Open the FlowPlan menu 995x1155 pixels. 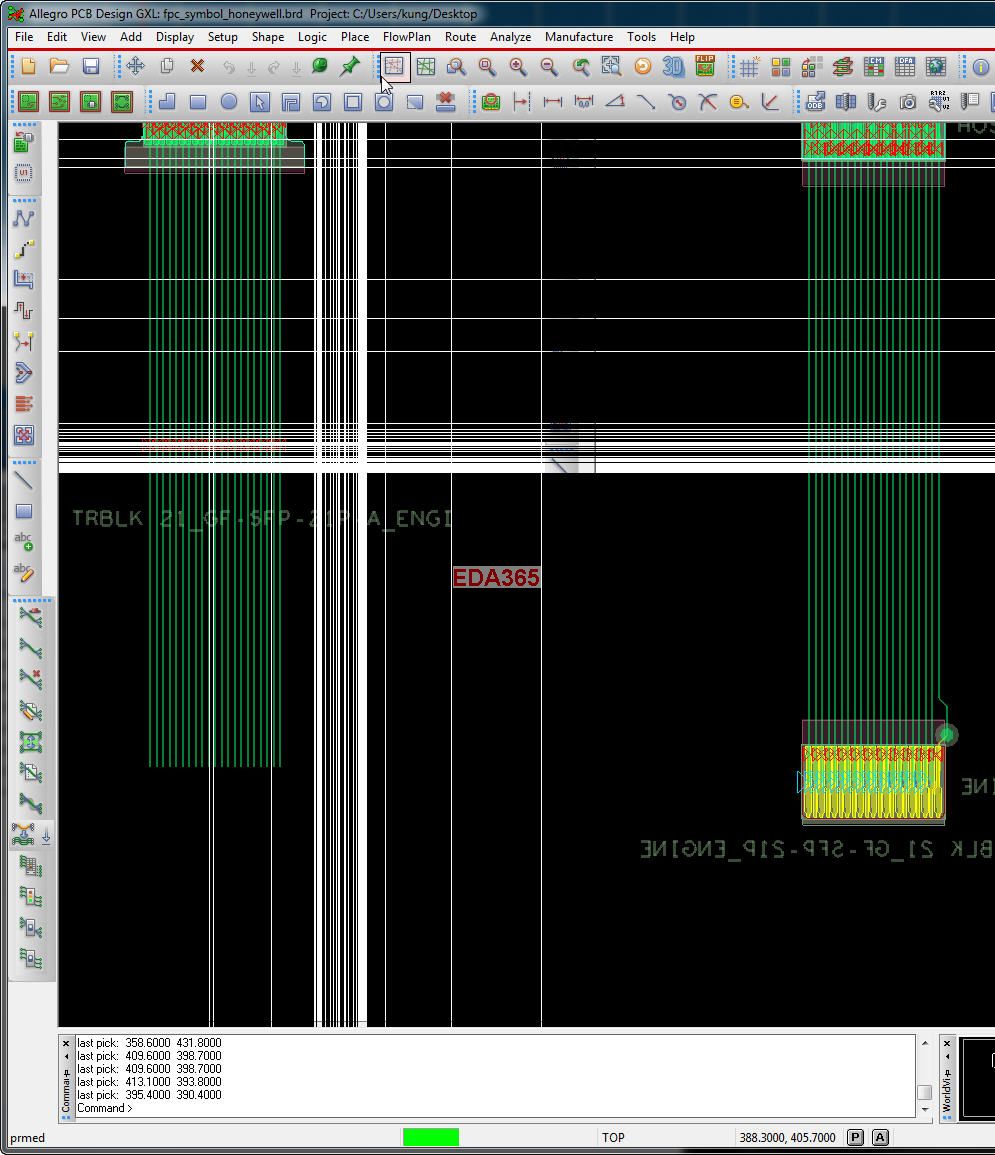[407, 37]
